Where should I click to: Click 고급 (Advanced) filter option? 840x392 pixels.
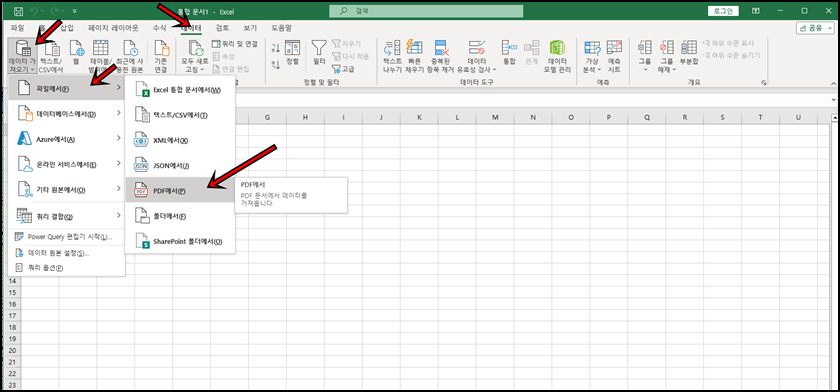pyautogui.click(x=343, y=69)
